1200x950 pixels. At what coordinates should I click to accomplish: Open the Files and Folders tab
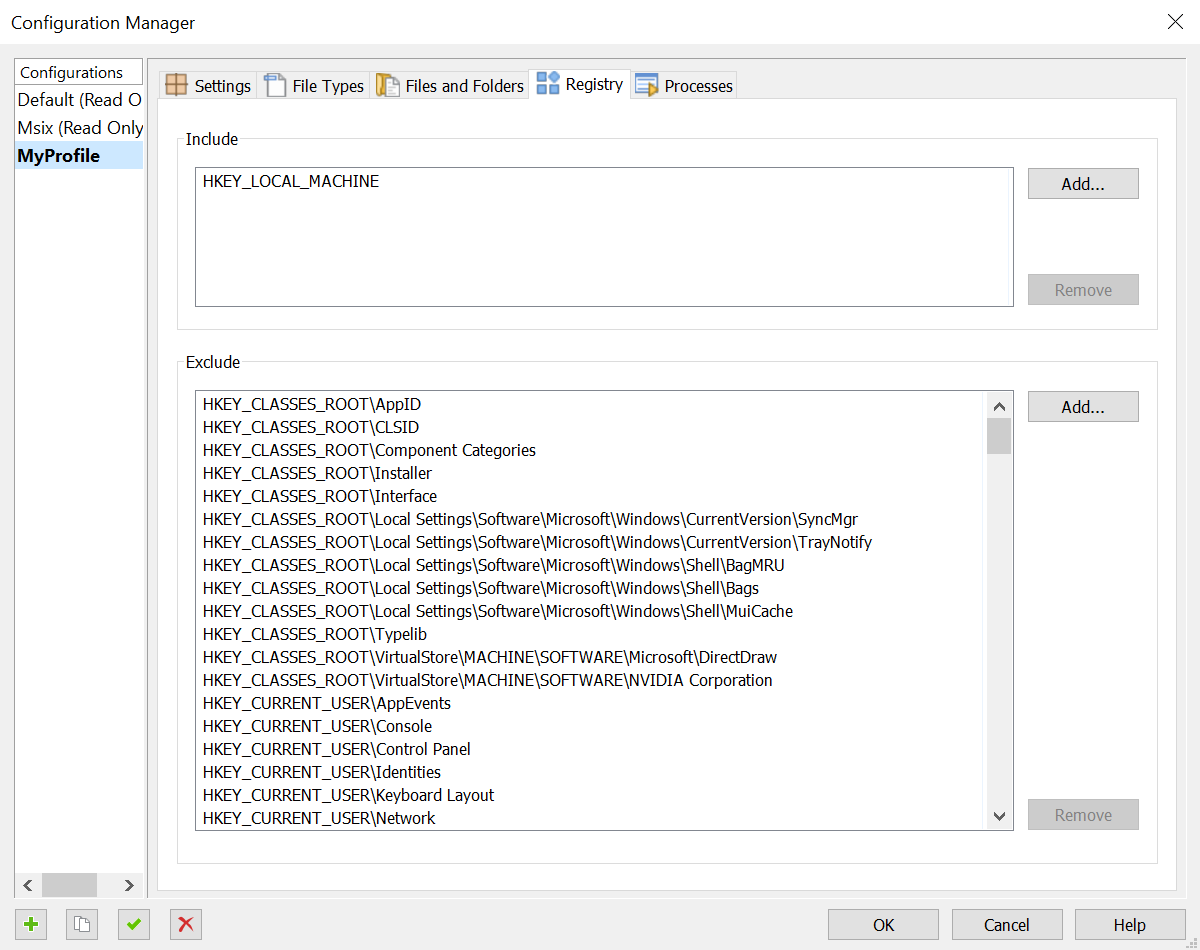450,86
